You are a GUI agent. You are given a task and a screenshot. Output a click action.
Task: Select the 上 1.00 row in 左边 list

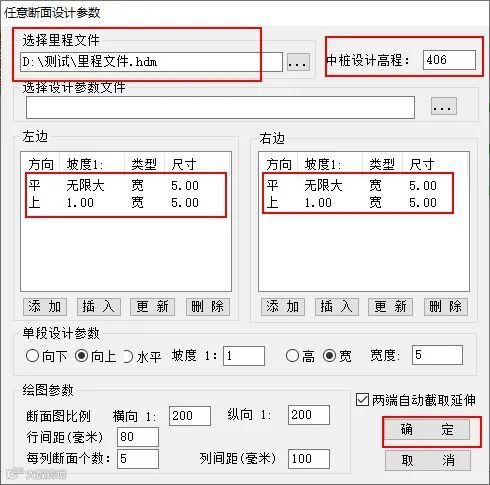coord(126,203)
